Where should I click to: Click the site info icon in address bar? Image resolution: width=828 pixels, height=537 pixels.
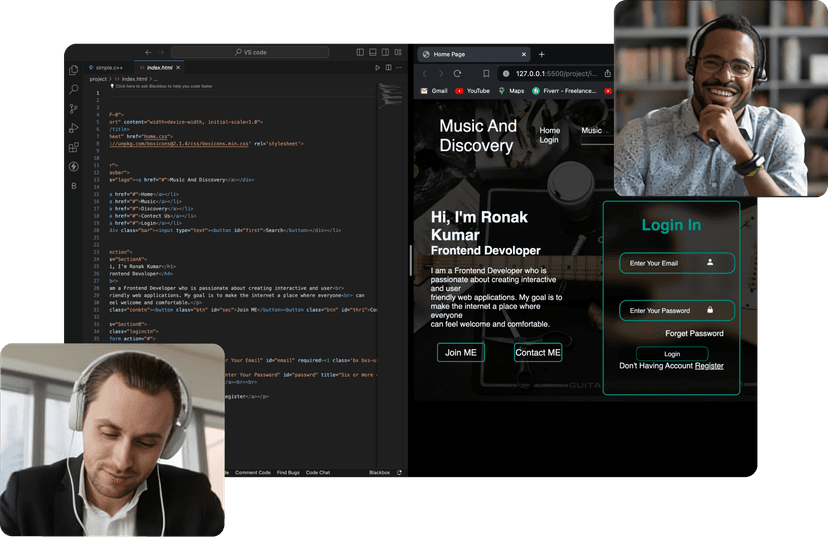[x=506, y=73]
